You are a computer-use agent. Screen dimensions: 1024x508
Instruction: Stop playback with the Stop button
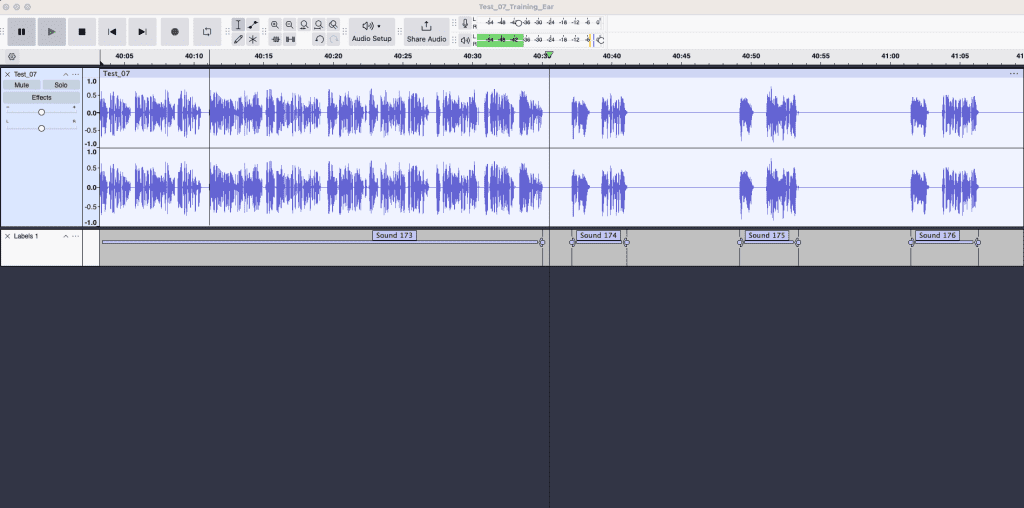82,31
